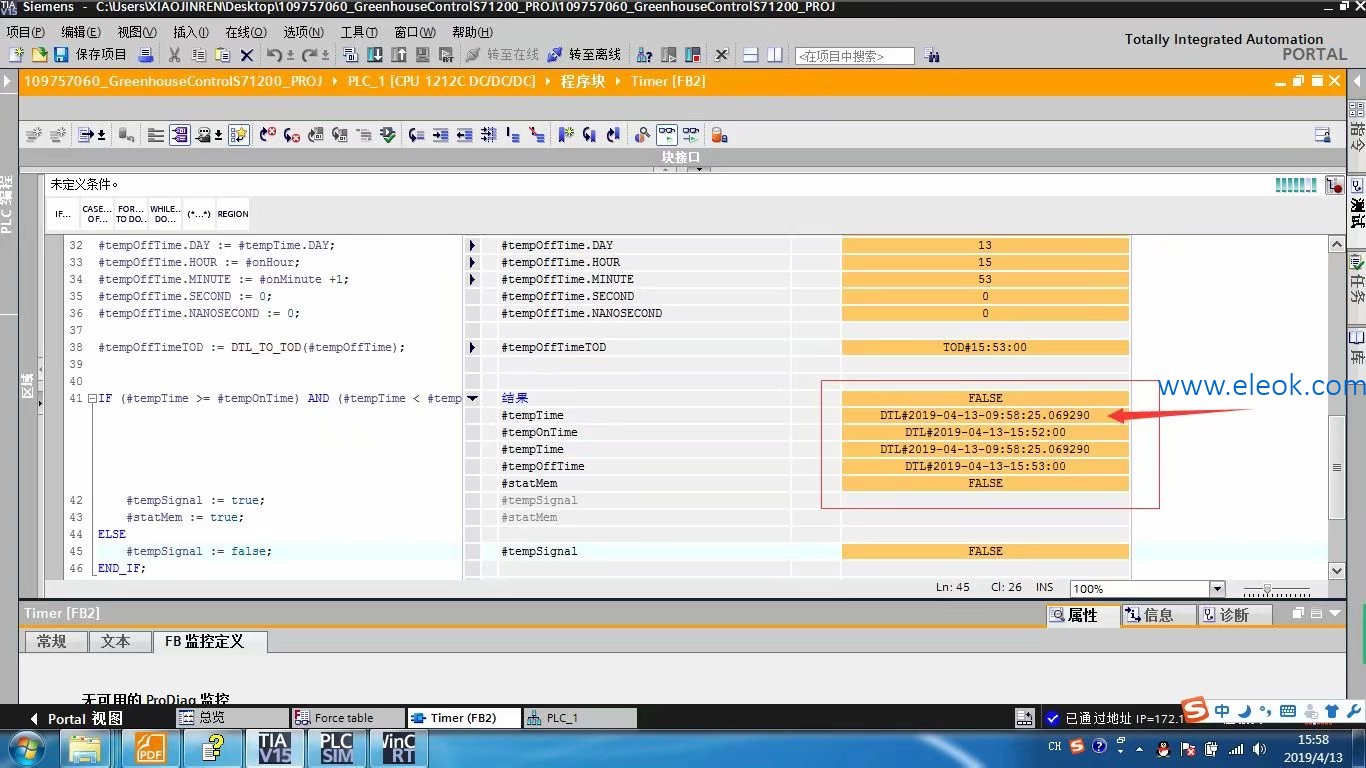Paste using the clipboard toolbar icon
This screenshot has width=1366, height=768.
222,55
